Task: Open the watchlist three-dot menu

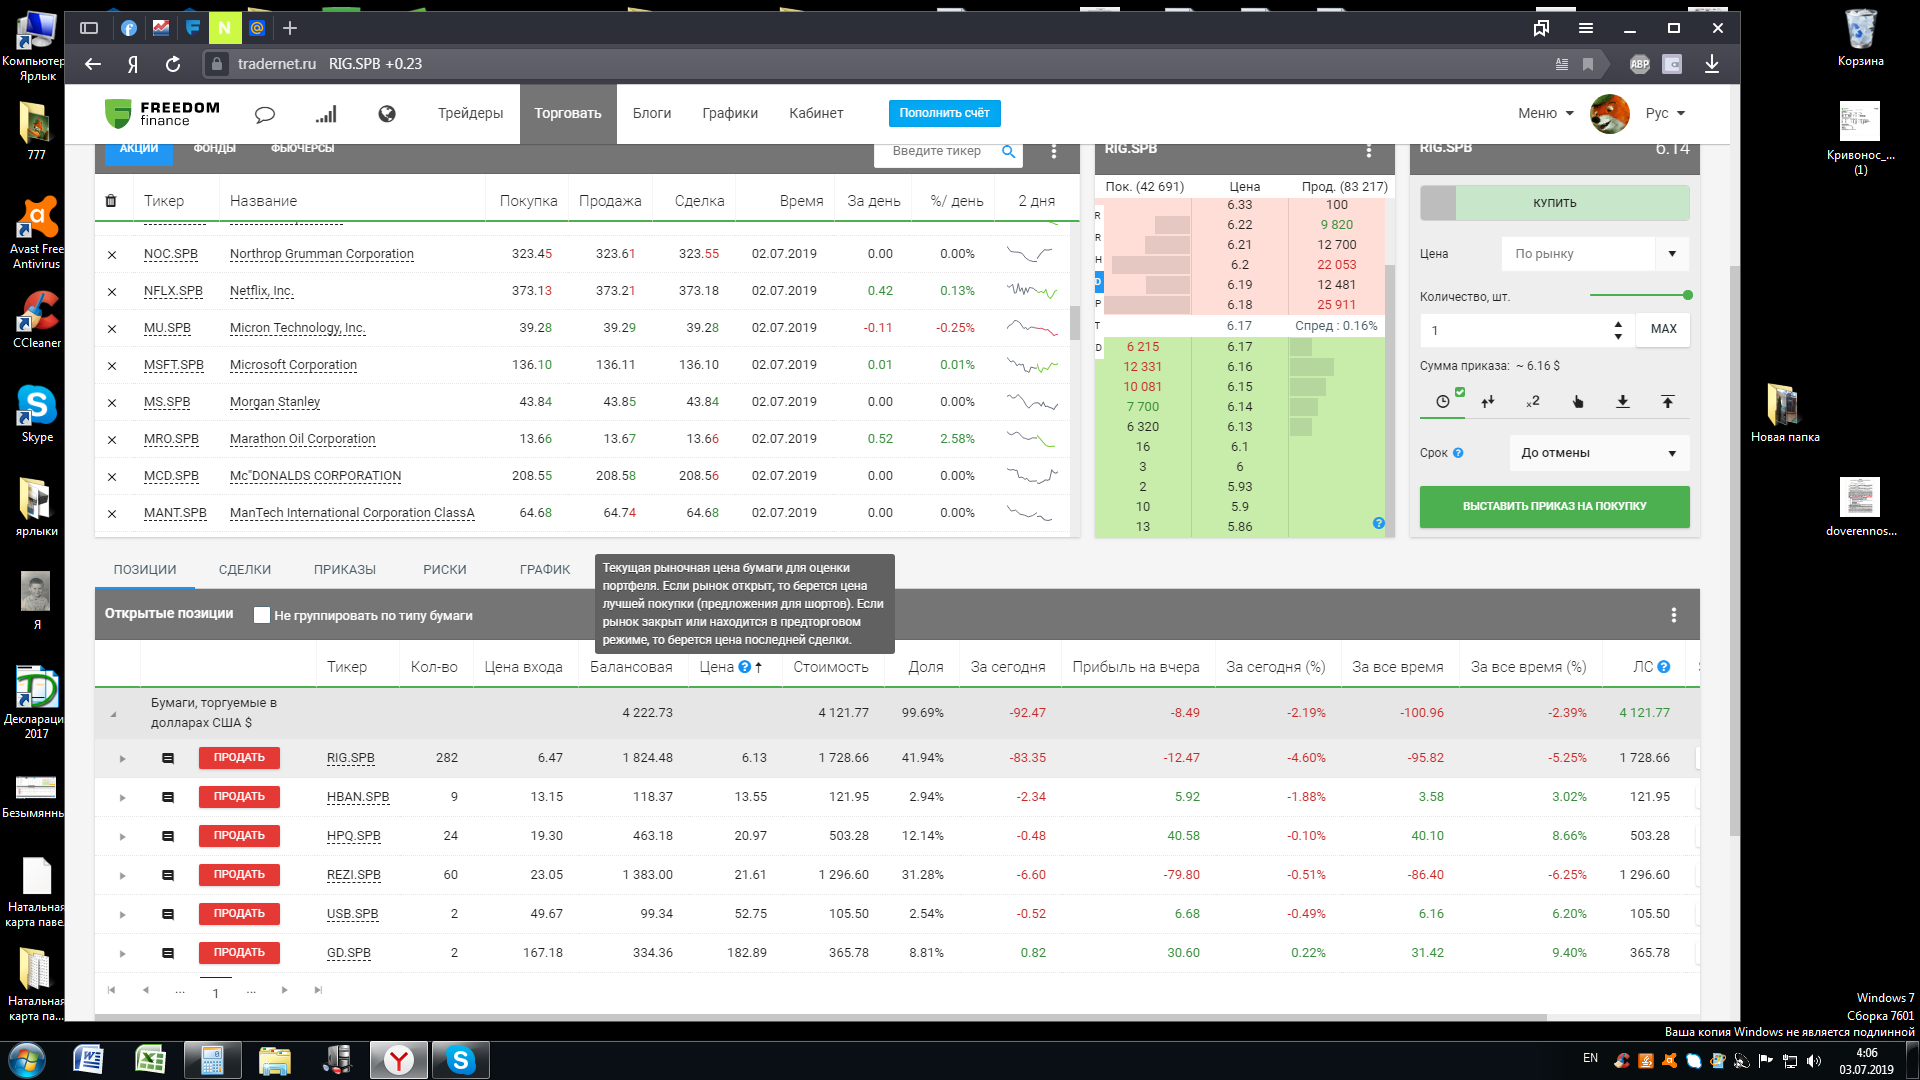Action: click(1054, 151)
